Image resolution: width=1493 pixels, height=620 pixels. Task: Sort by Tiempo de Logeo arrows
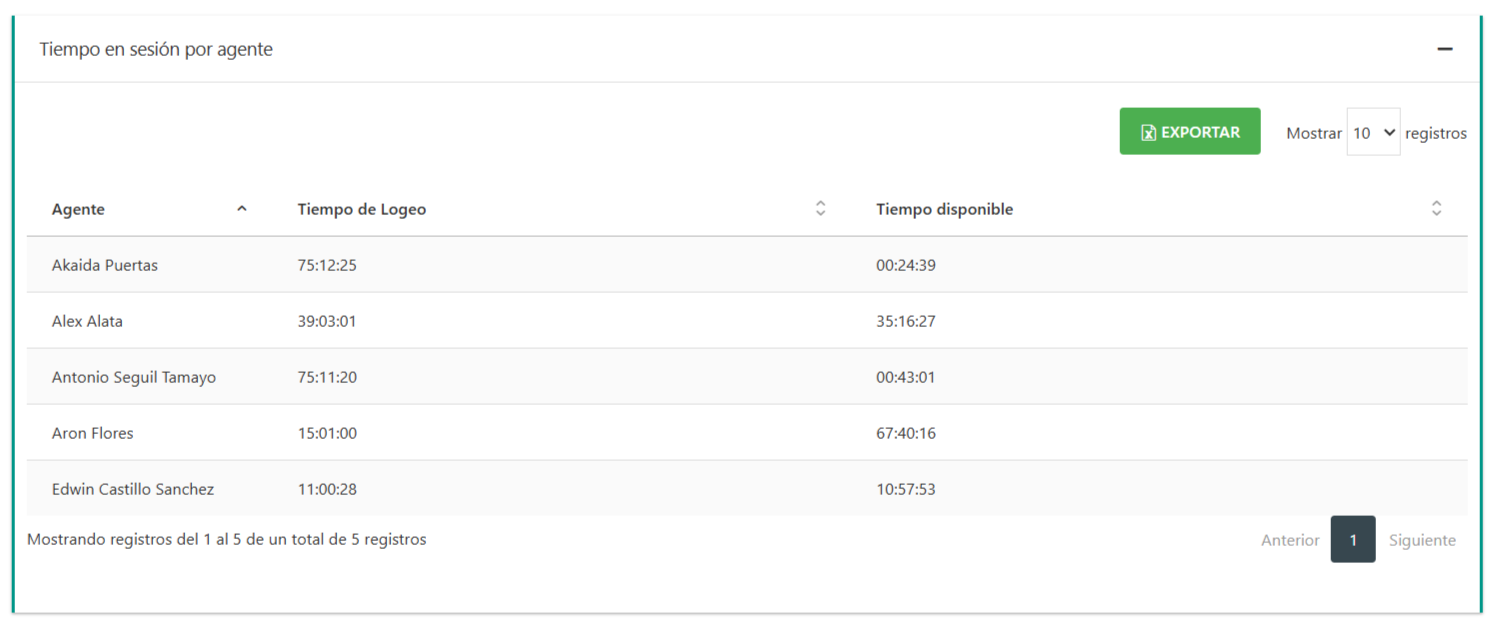(820, 209)
